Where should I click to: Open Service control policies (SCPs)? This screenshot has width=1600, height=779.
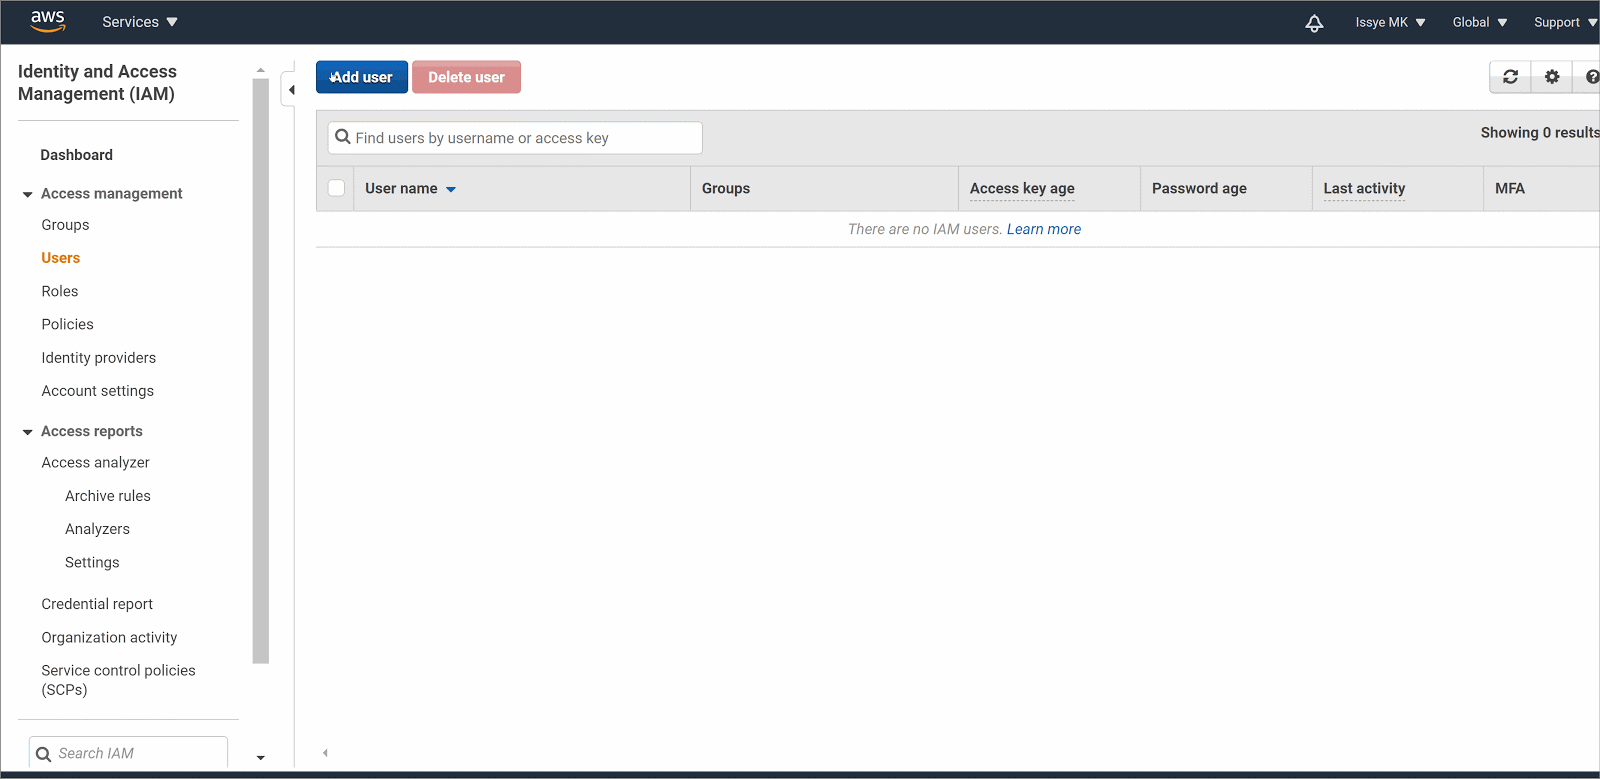pyautogui.click(x=118, y=680)
